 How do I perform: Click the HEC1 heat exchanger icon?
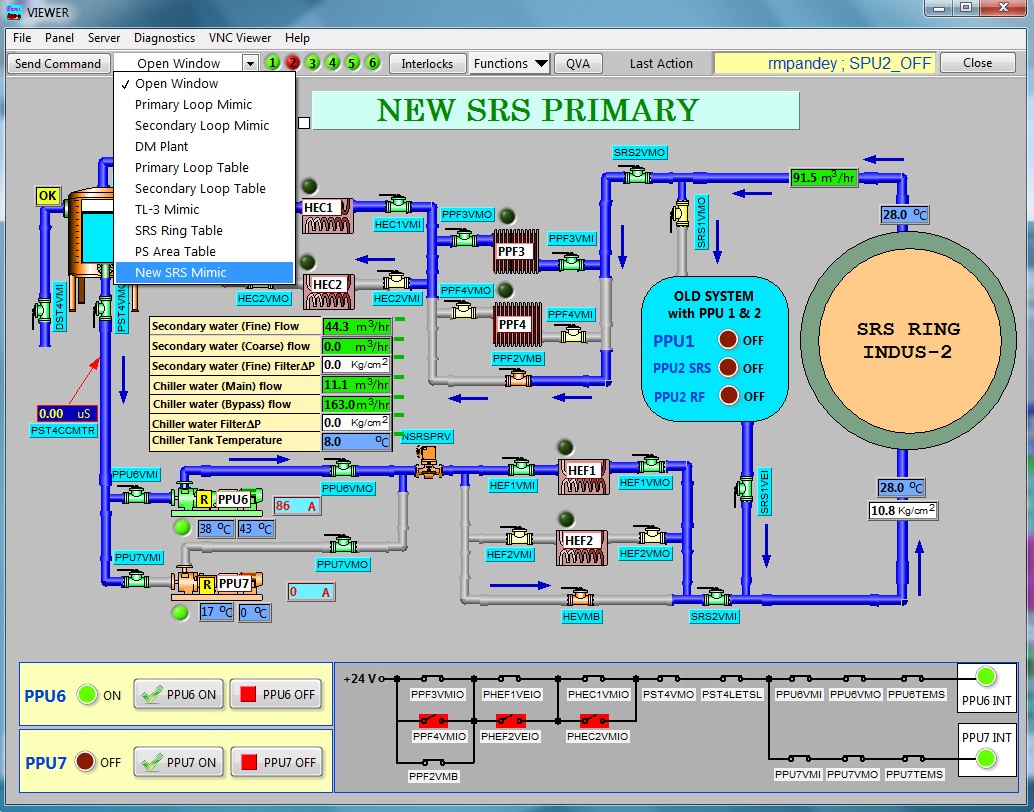pos(328,215)
